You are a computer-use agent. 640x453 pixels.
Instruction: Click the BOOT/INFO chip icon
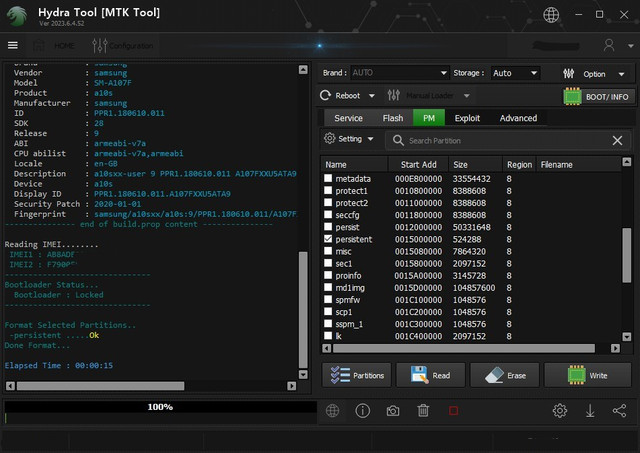tap(572, 96)
